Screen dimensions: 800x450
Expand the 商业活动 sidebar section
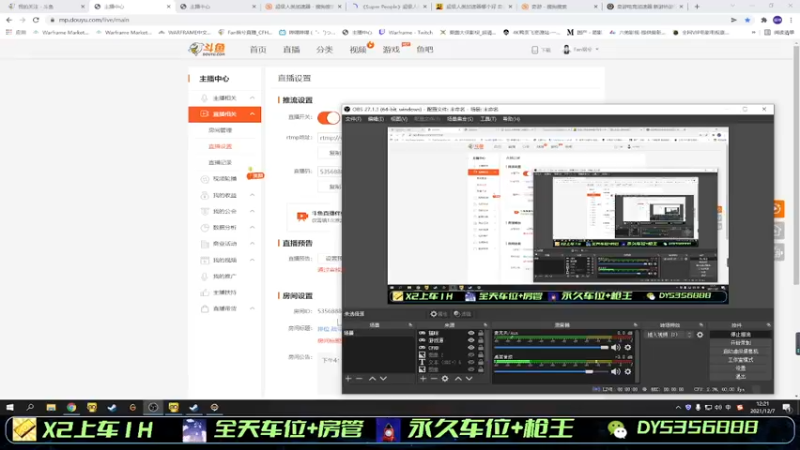point(253,244)
